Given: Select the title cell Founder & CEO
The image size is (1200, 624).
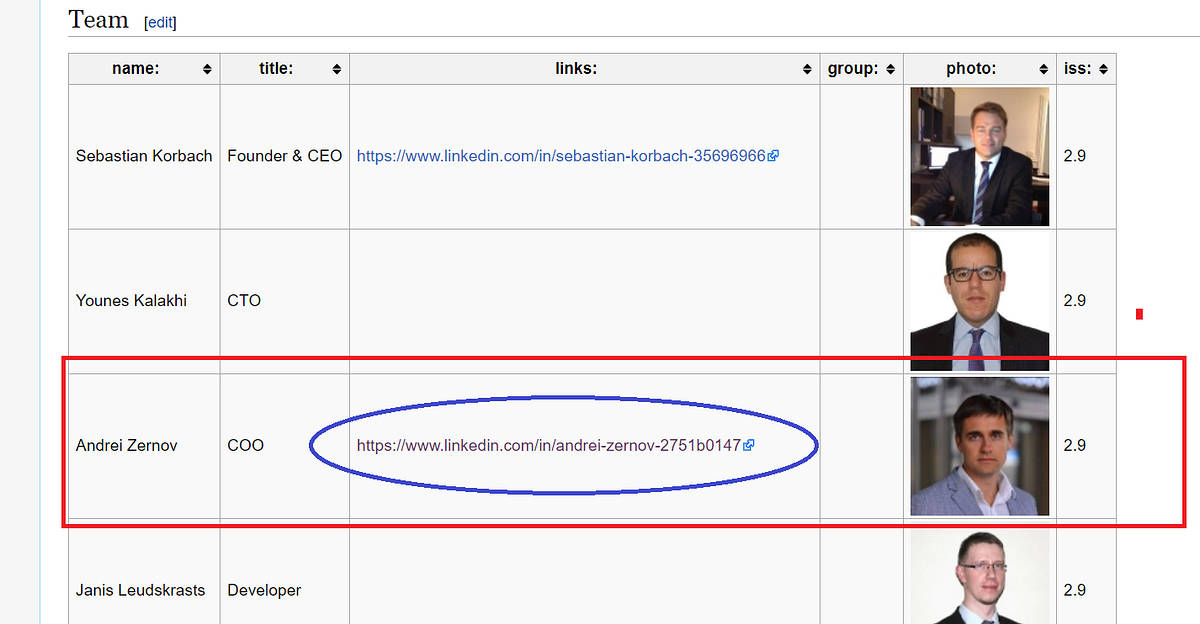Looking at the screenshot, I should point(285,156).
